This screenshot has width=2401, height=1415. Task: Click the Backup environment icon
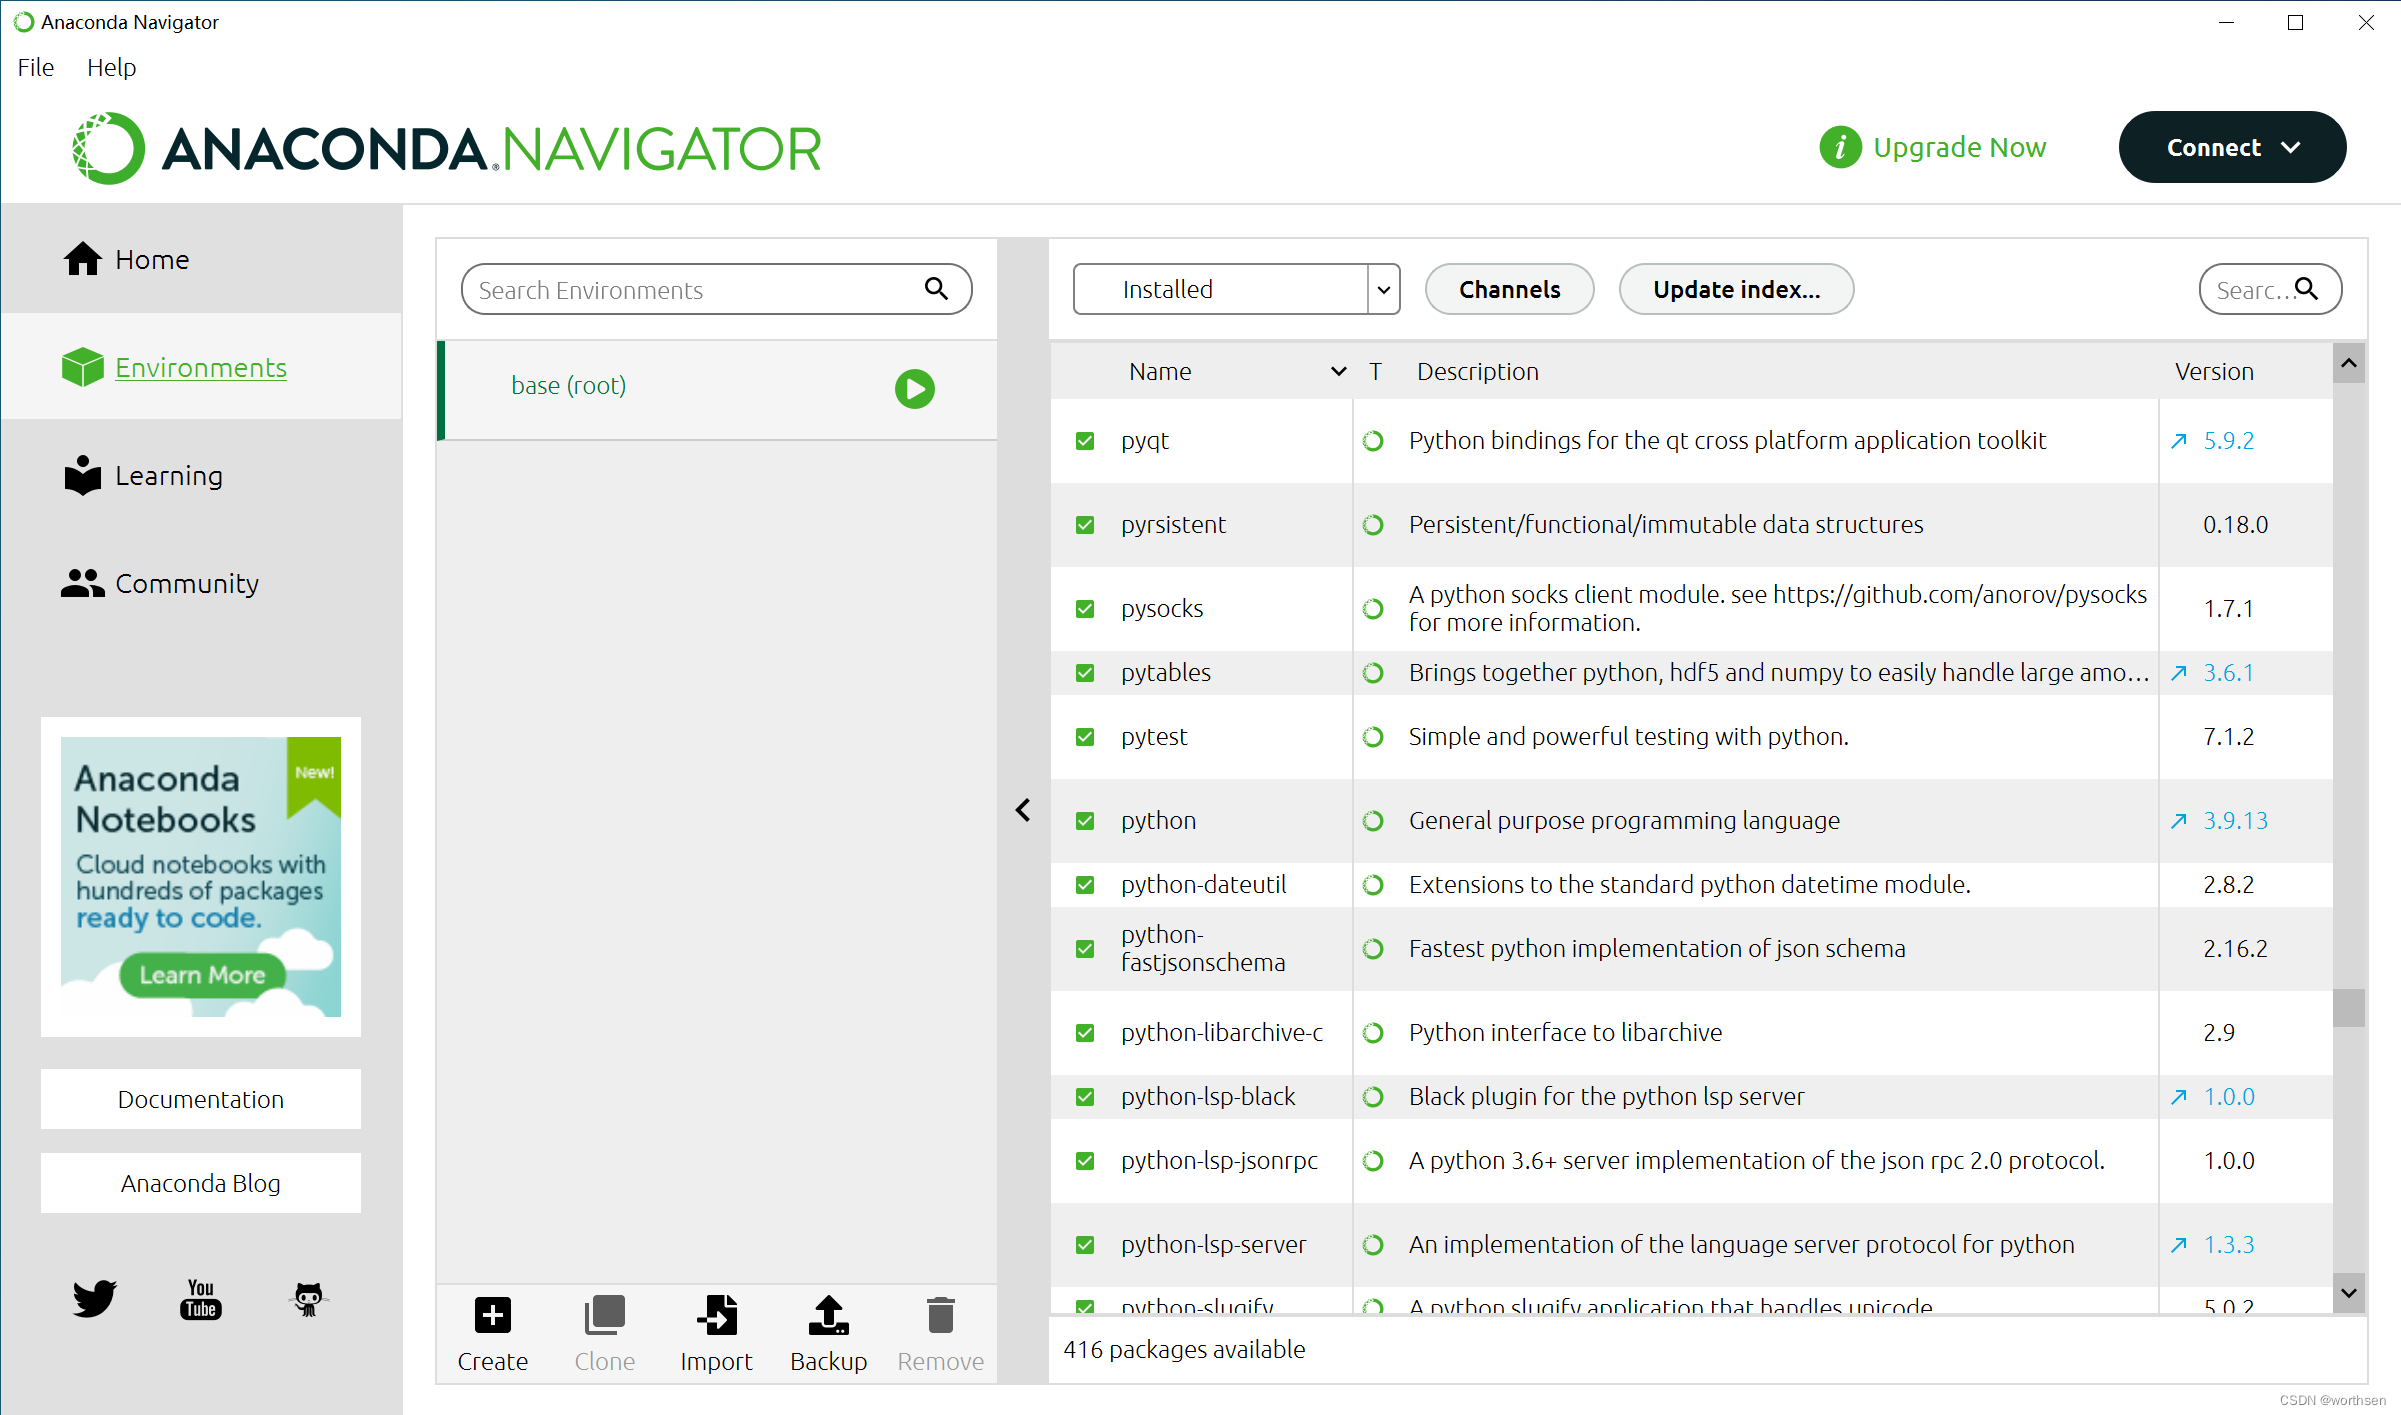tap(828, 1316)
